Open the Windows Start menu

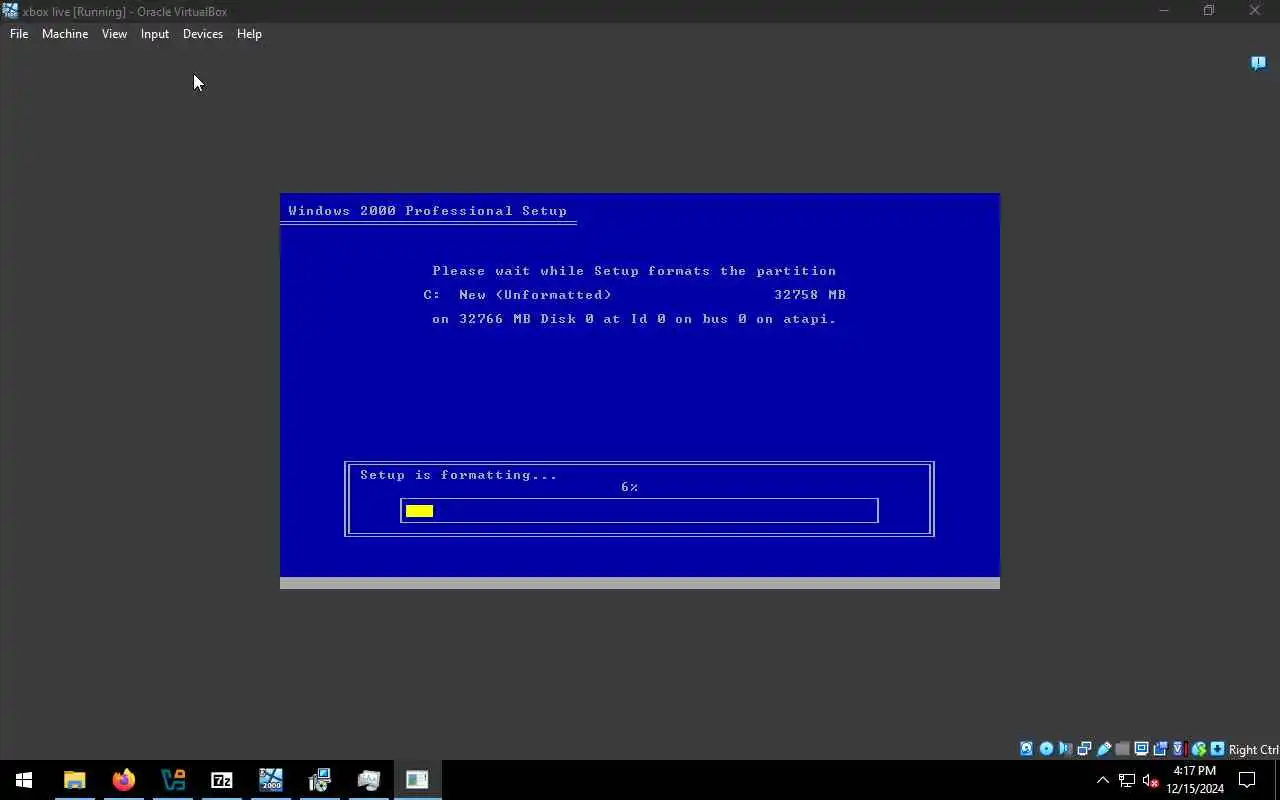24,780
